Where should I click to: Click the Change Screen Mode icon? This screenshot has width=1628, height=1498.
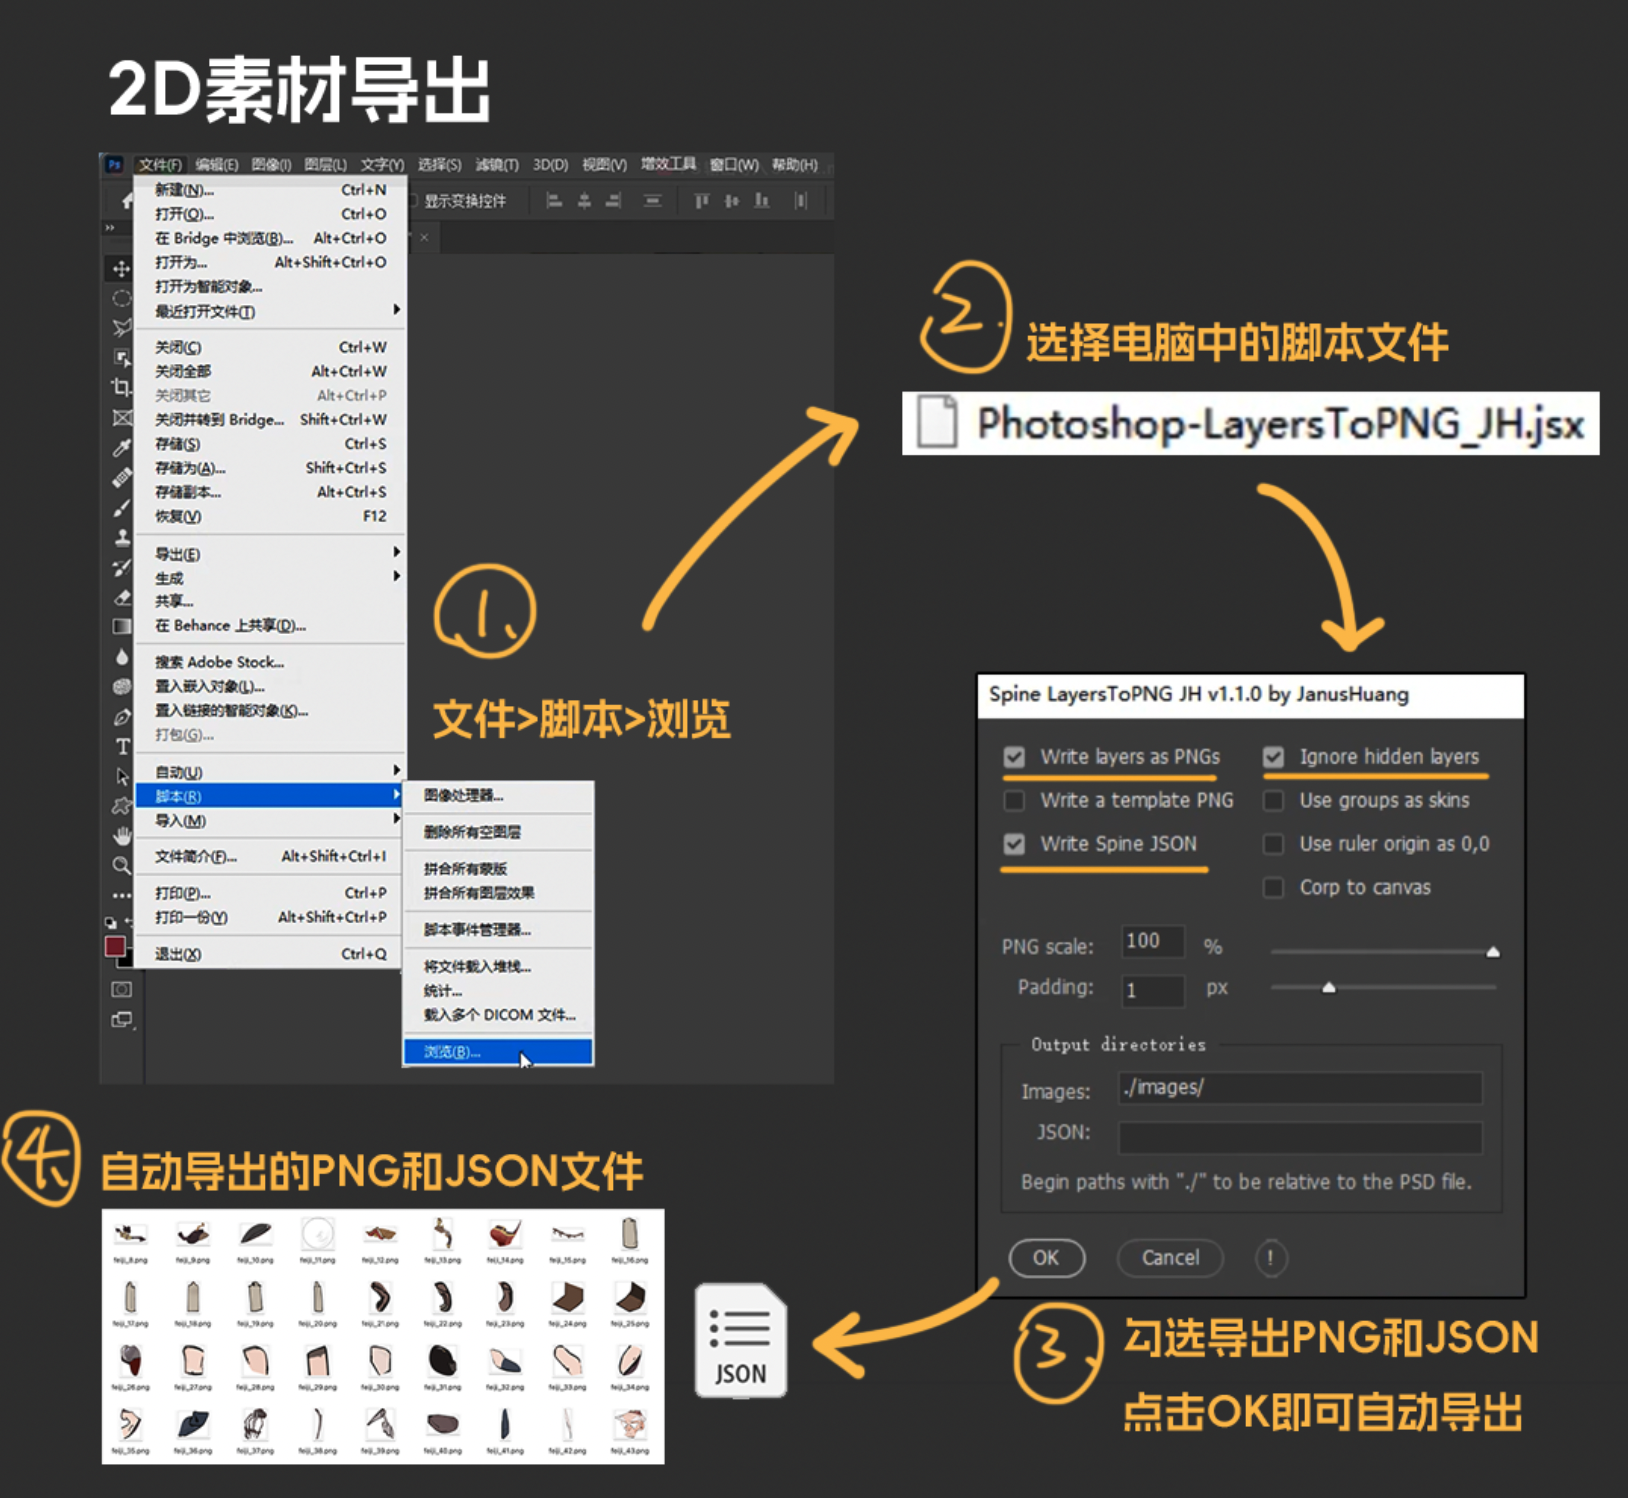coord(121,1020)
